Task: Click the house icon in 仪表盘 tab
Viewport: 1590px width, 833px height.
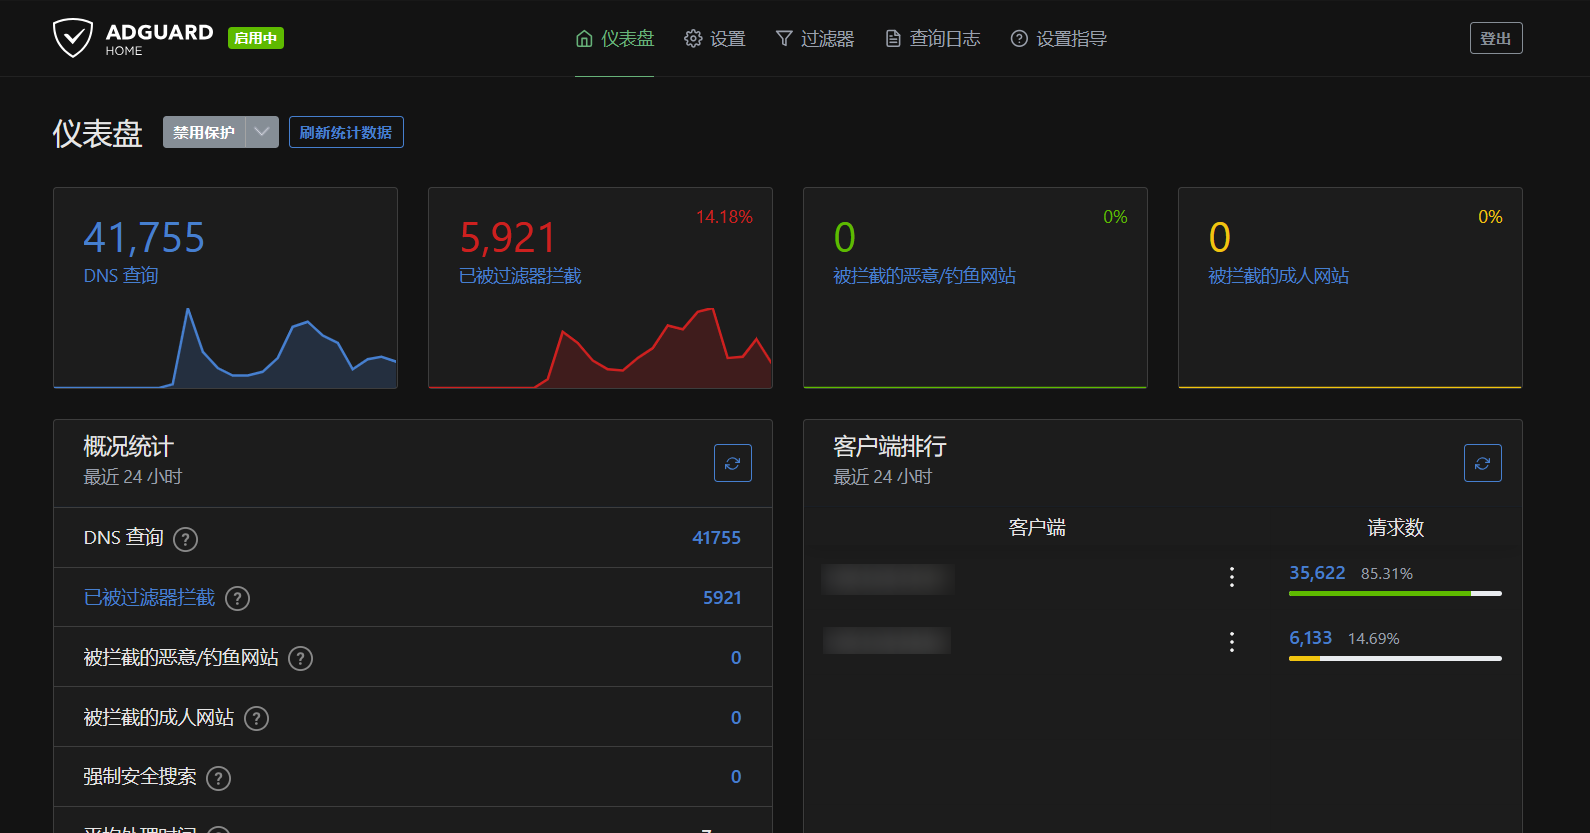Action: (584, 39)
